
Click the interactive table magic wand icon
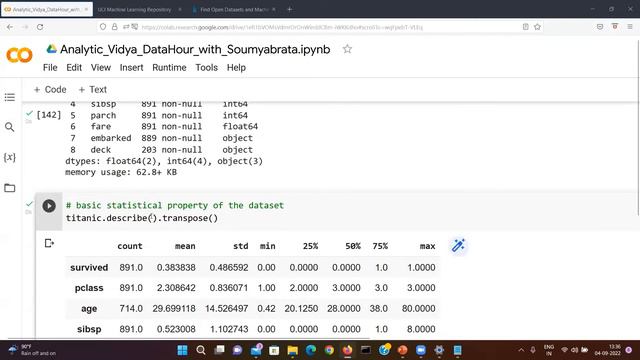pyautogui.click(x=458, y=246)
